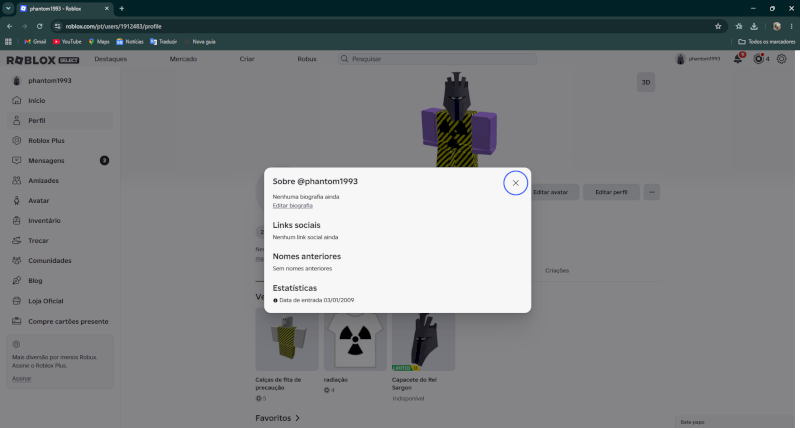Open the Destaques menu
Viewport: 800px width, 428px height.
pos(110,59)
